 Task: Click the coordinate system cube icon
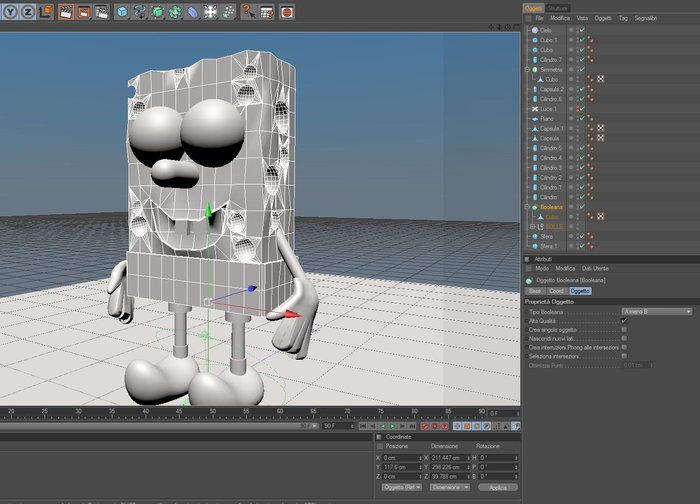tap(46, 12)
